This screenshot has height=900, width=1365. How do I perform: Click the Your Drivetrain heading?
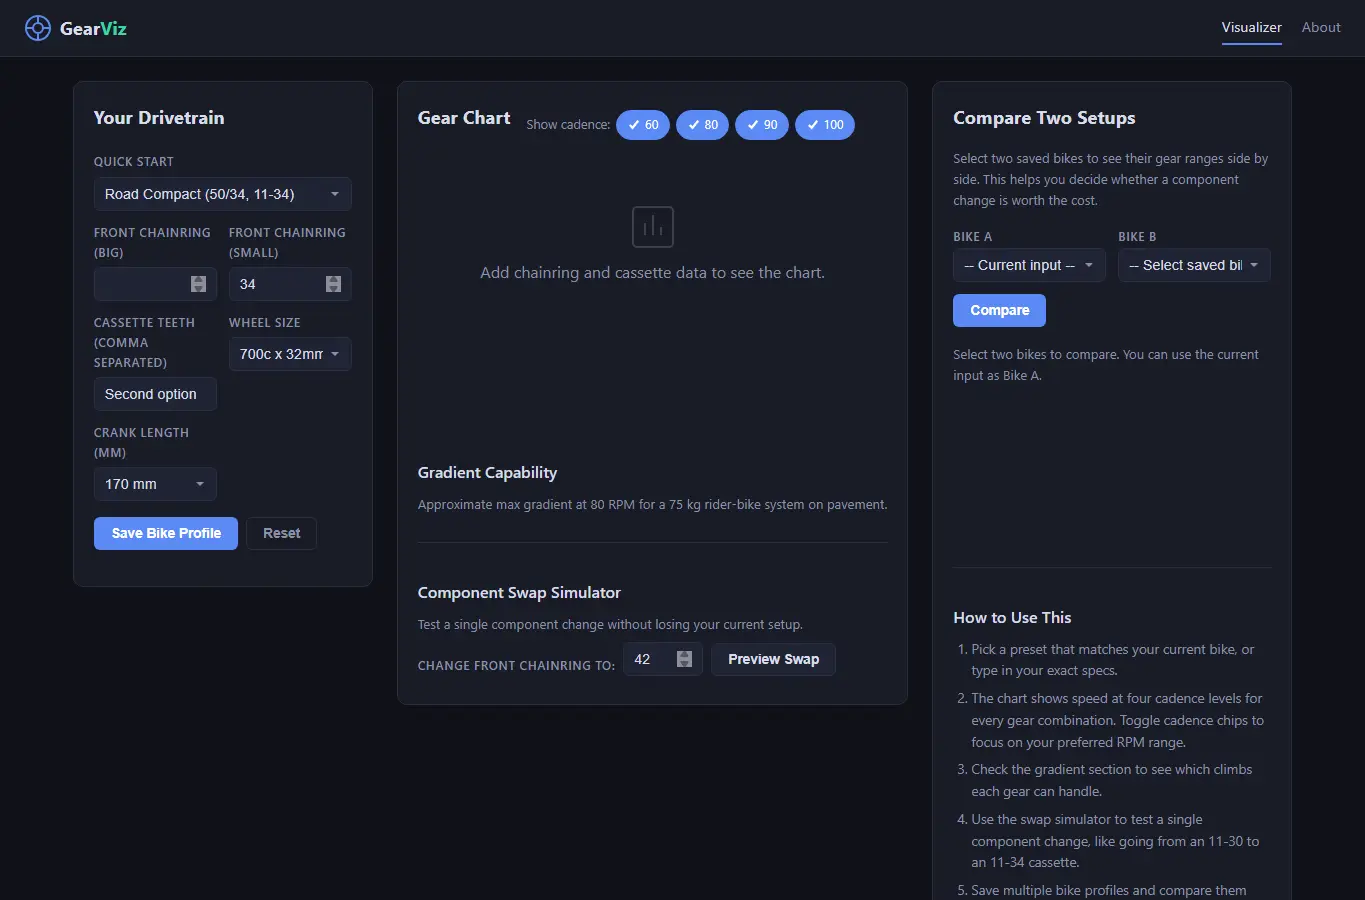click(x=159, y=118)
